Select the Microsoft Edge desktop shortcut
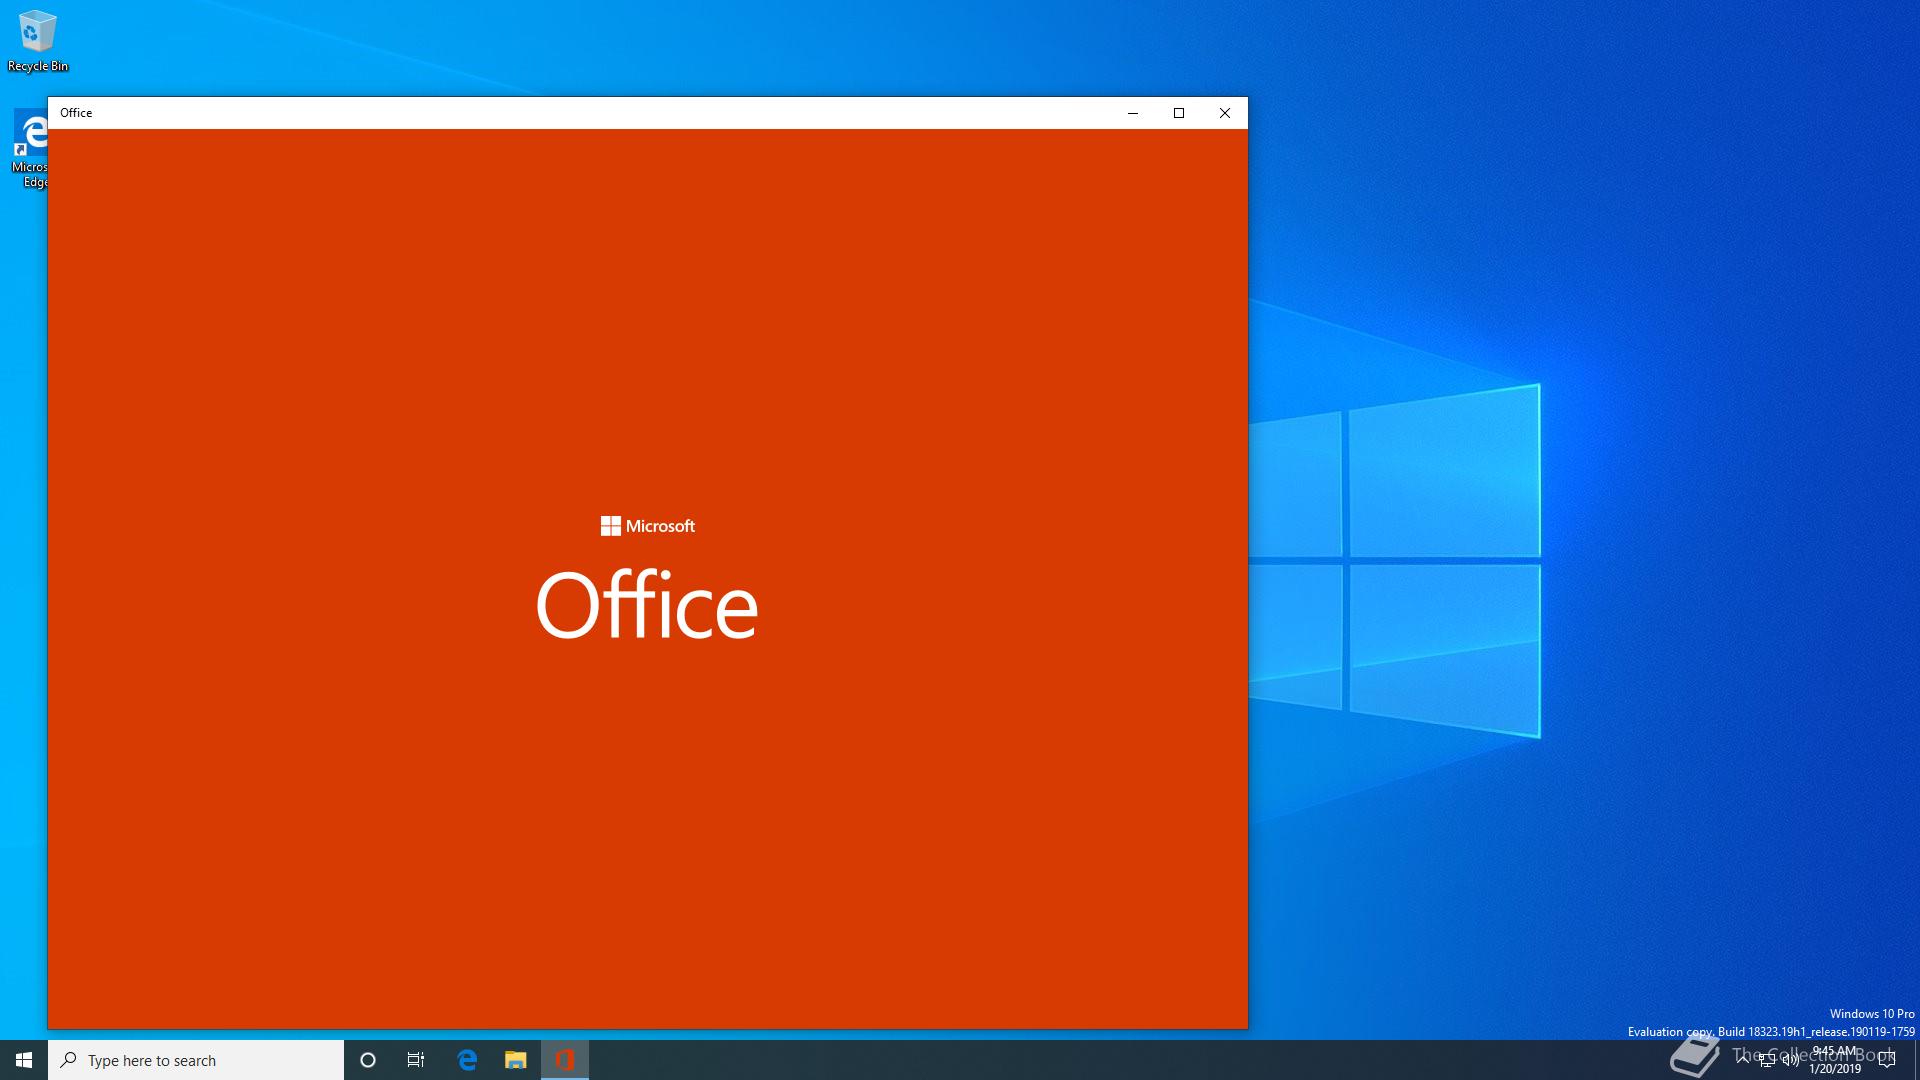This screenshot has height=1080, width=1920. [x=30, y=150]
